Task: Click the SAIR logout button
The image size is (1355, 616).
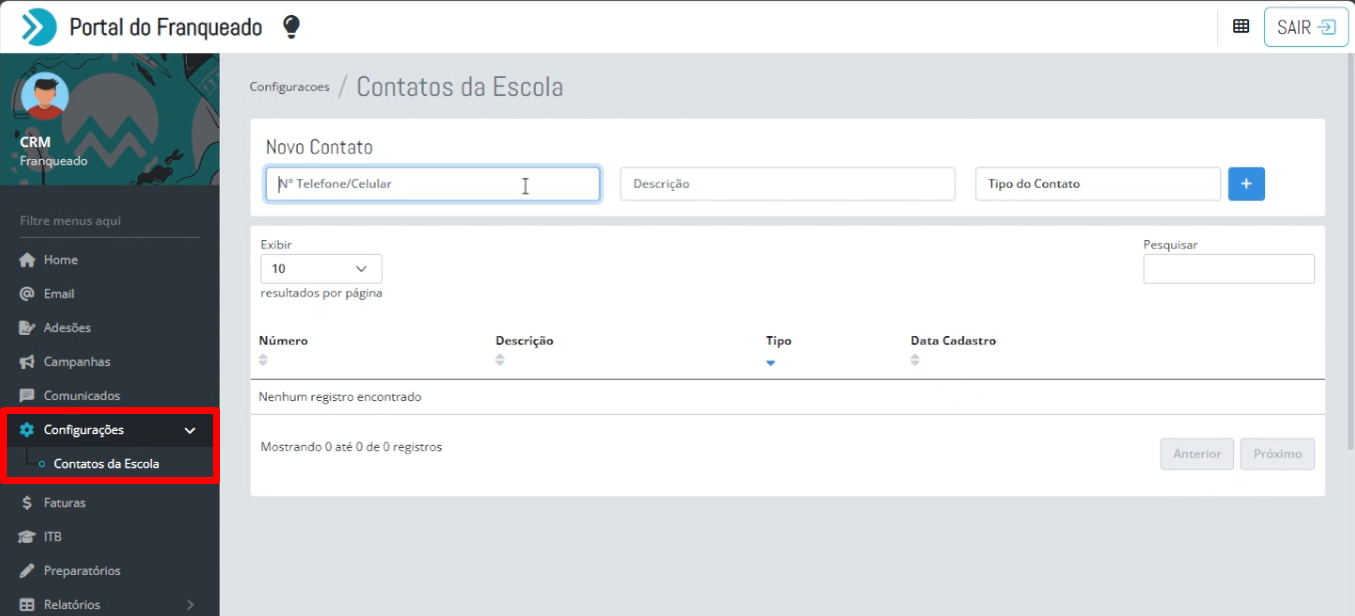Action: click(x=1306, y=27)
